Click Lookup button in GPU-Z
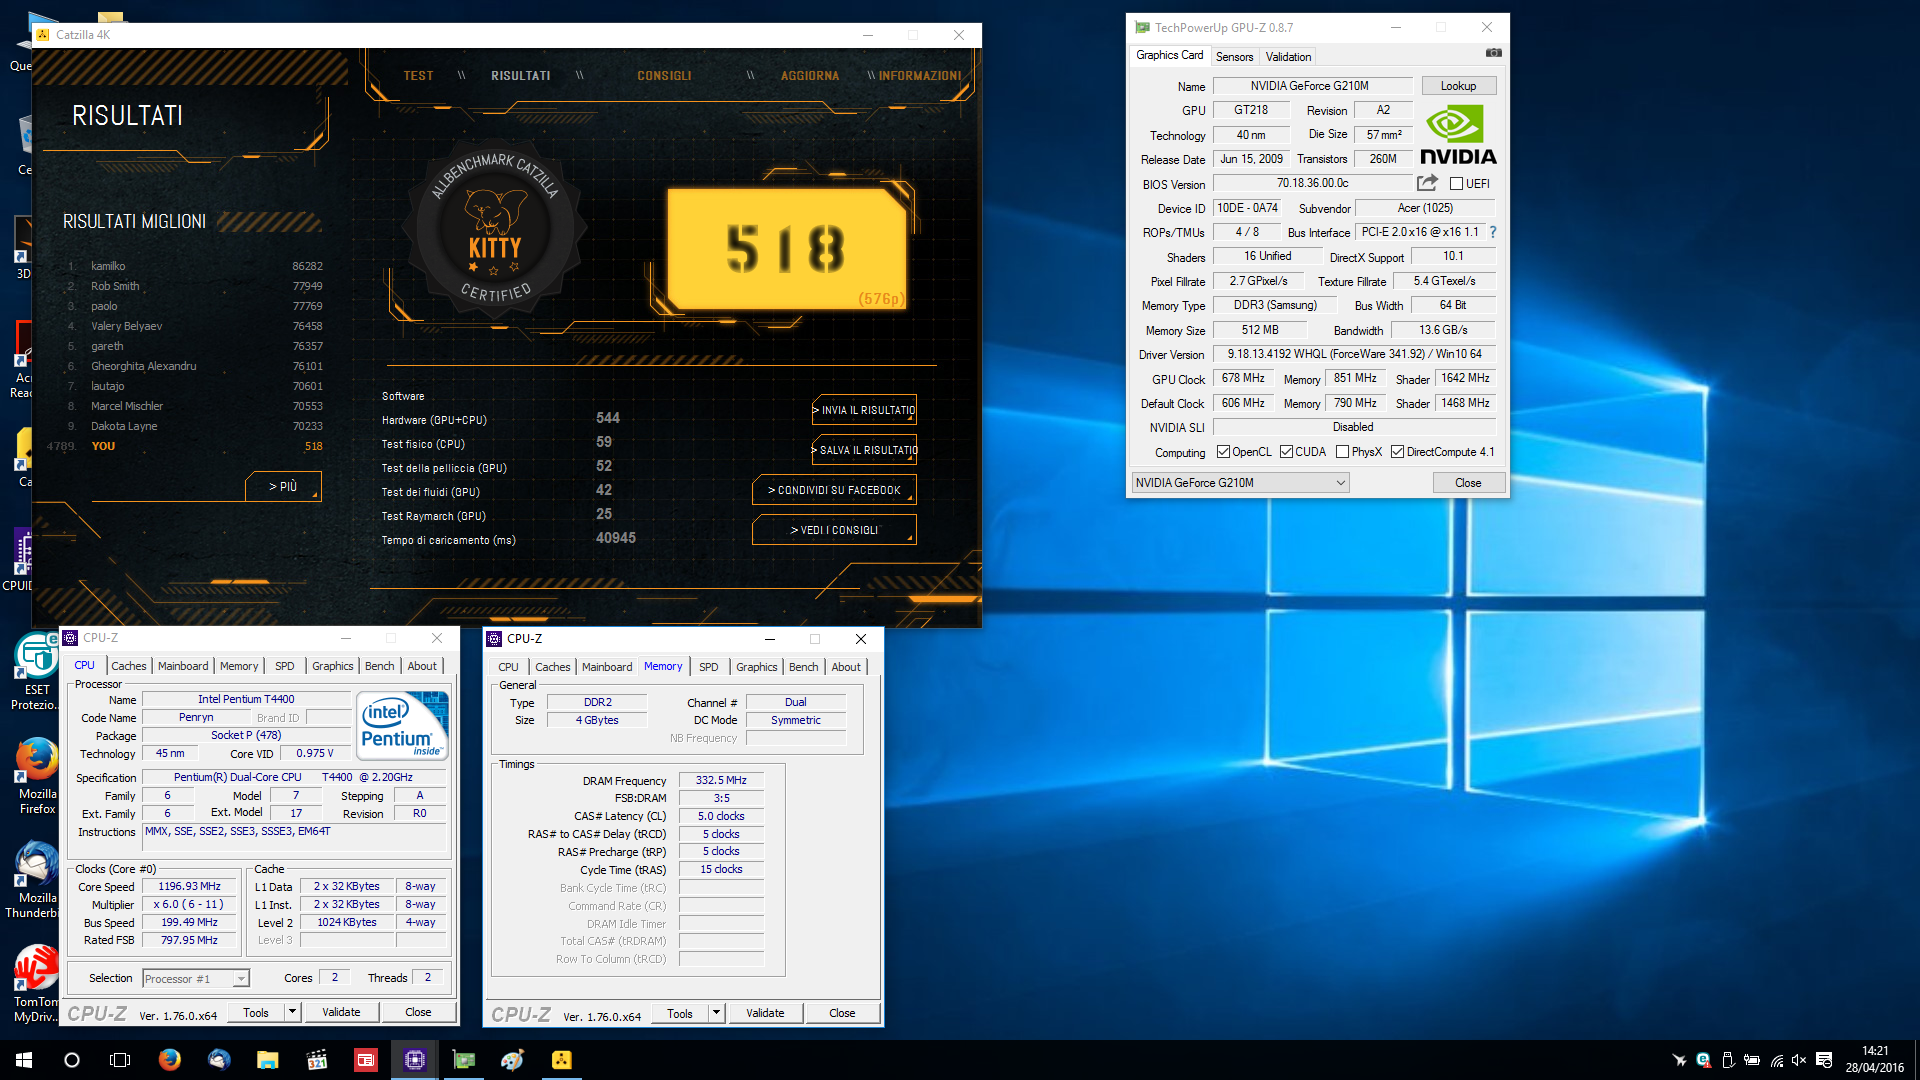The width and height of the screenshot is (1920, 1080). [x=1458, y=86]
